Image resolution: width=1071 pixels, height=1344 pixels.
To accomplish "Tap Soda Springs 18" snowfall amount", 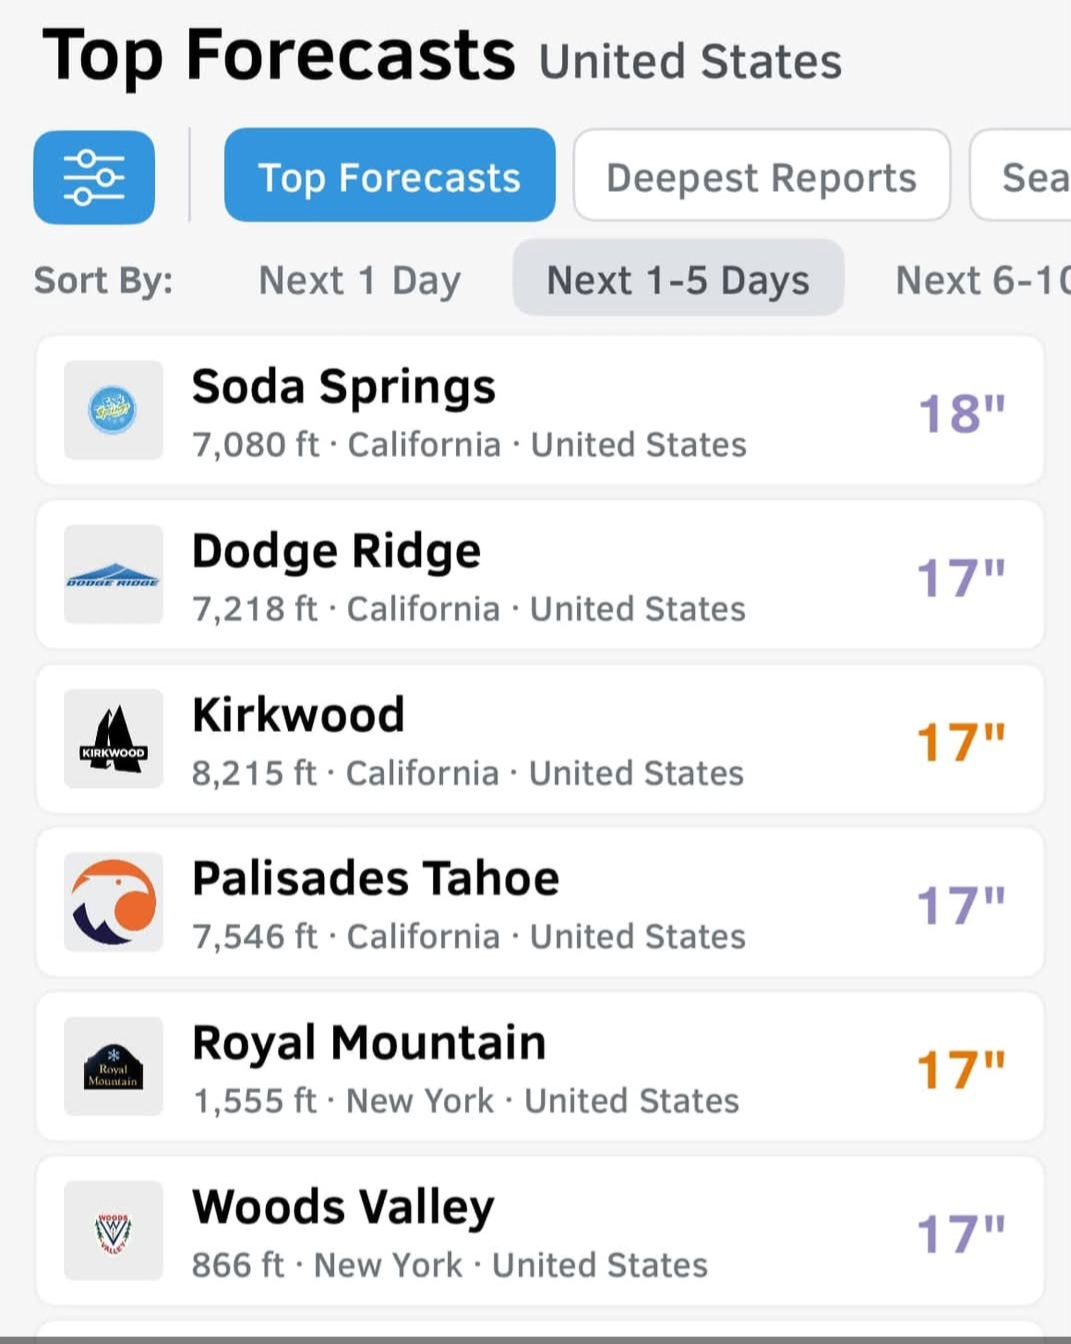I will pyautogui.click(x=960, y=413).
